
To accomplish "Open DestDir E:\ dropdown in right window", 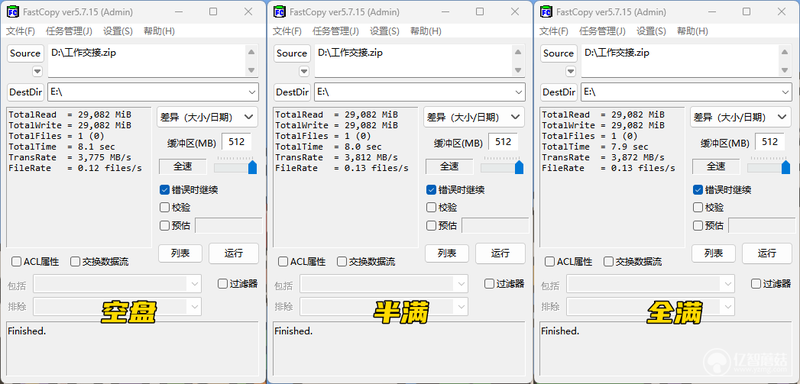I will coord(786,92).
